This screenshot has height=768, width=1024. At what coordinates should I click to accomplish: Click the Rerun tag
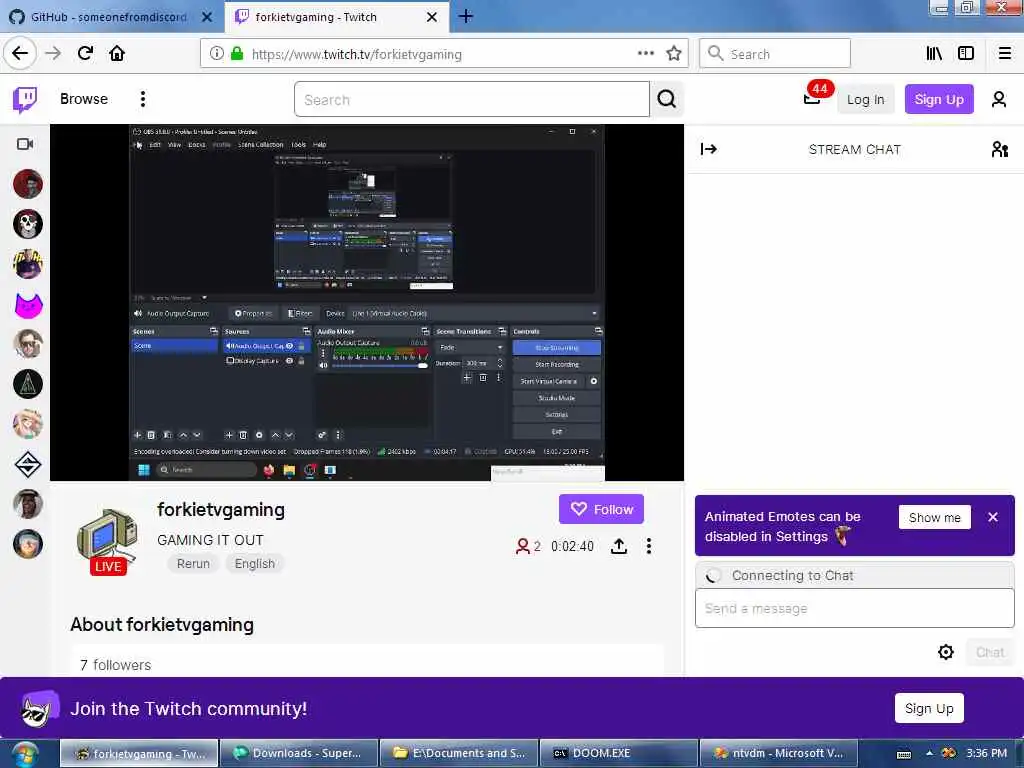pos(193,564)
